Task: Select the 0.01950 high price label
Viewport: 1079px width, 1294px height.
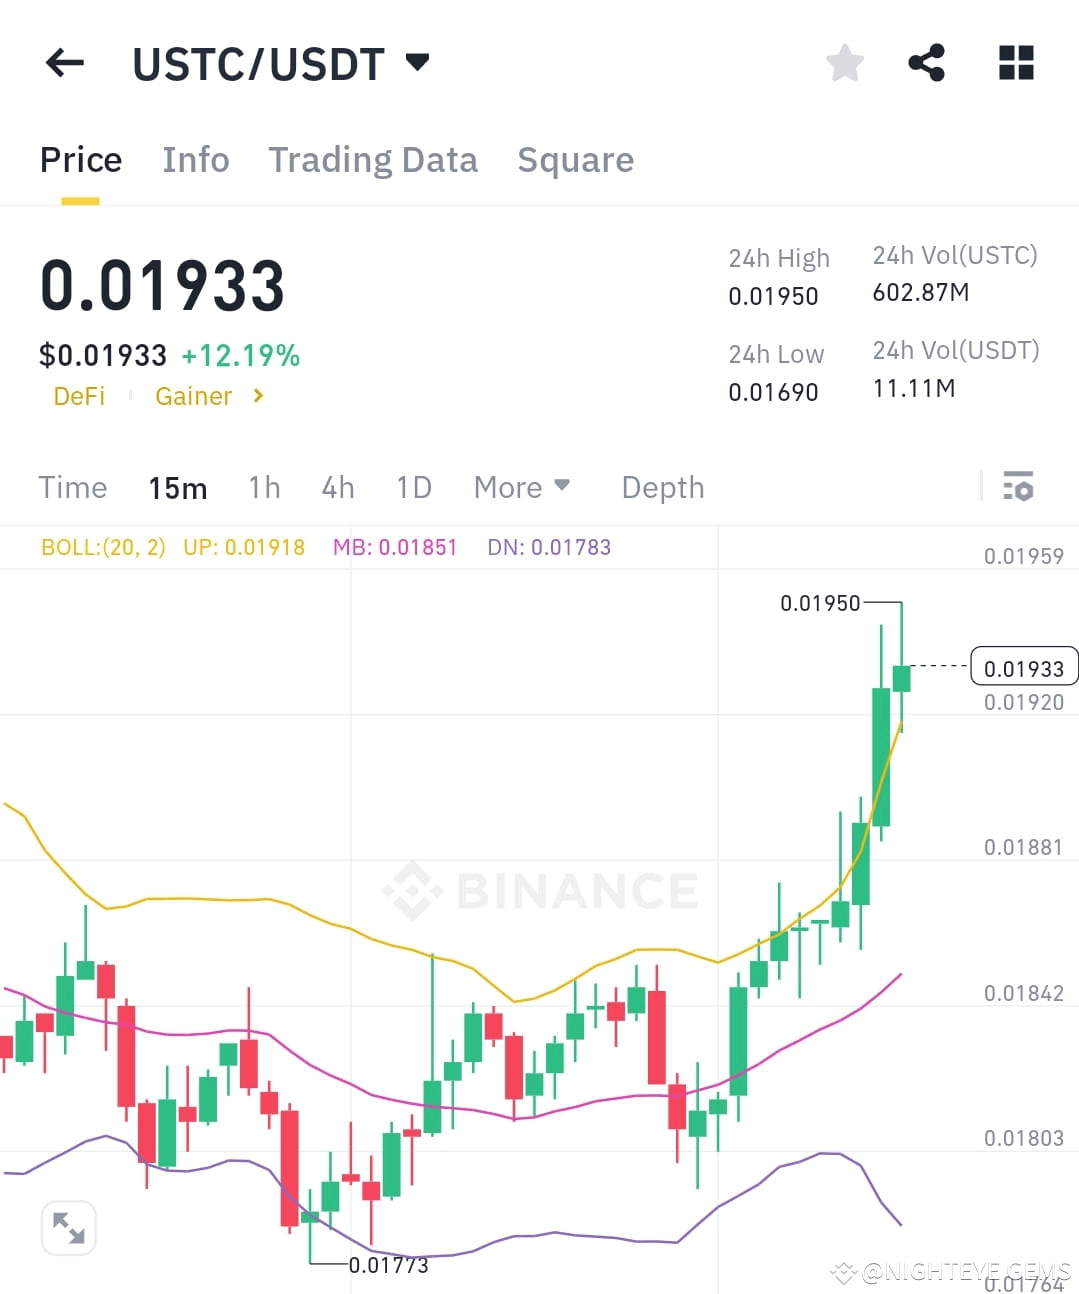Action: point(821,603)
